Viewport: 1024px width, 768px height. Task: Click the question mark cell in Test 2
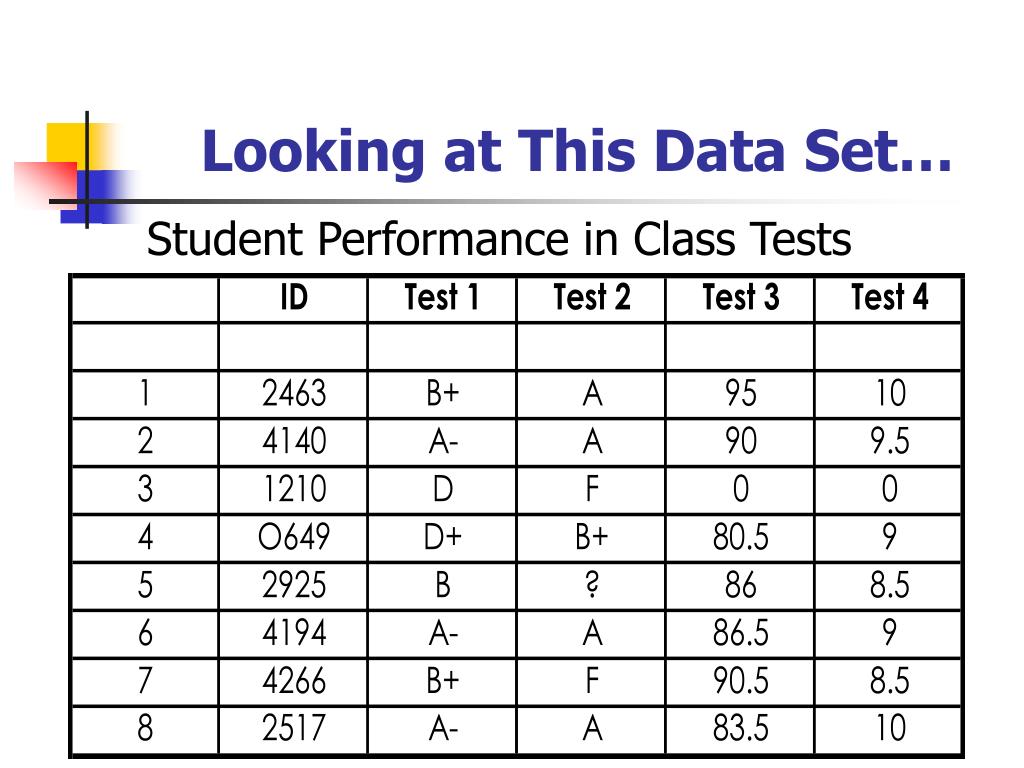[x=592, y=584]
